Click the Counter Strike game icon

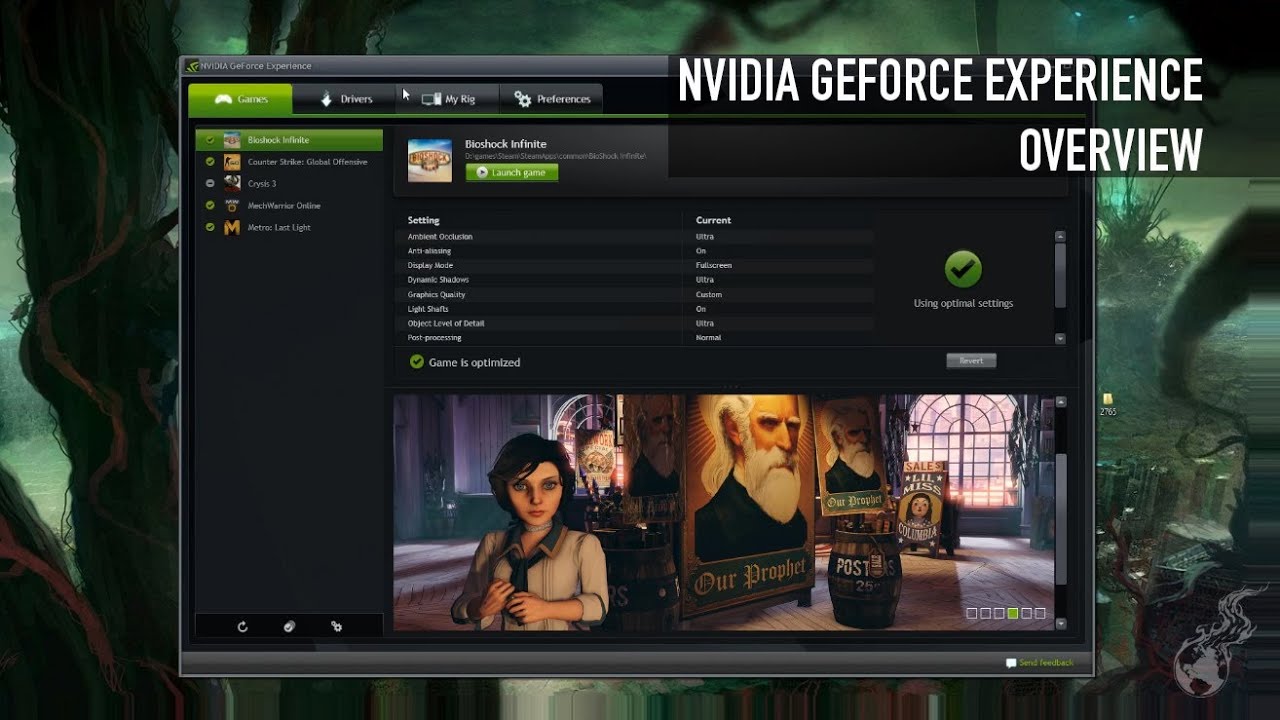(x=232, y=162)
